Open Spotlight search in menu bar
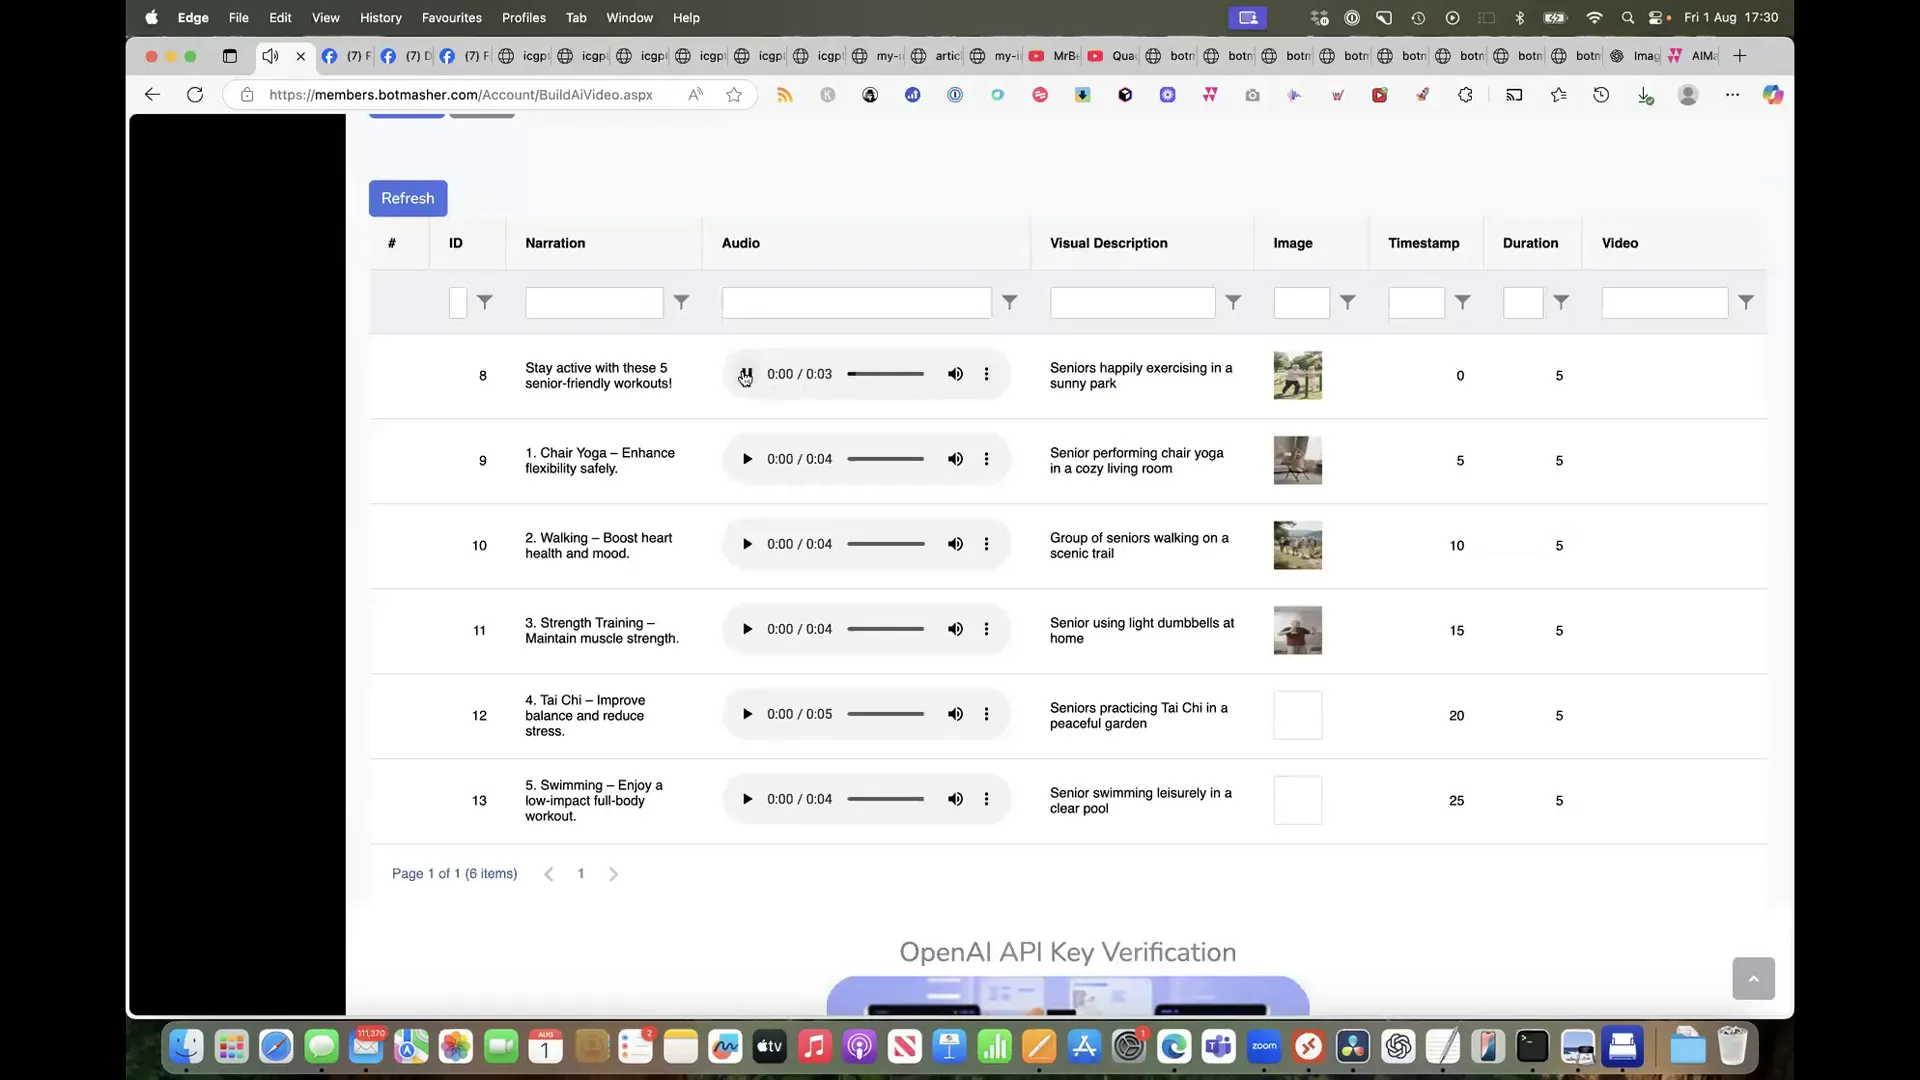The width and height of the screenshot is (1920, 1080). pyautogui.click(x=1627, y=17)
